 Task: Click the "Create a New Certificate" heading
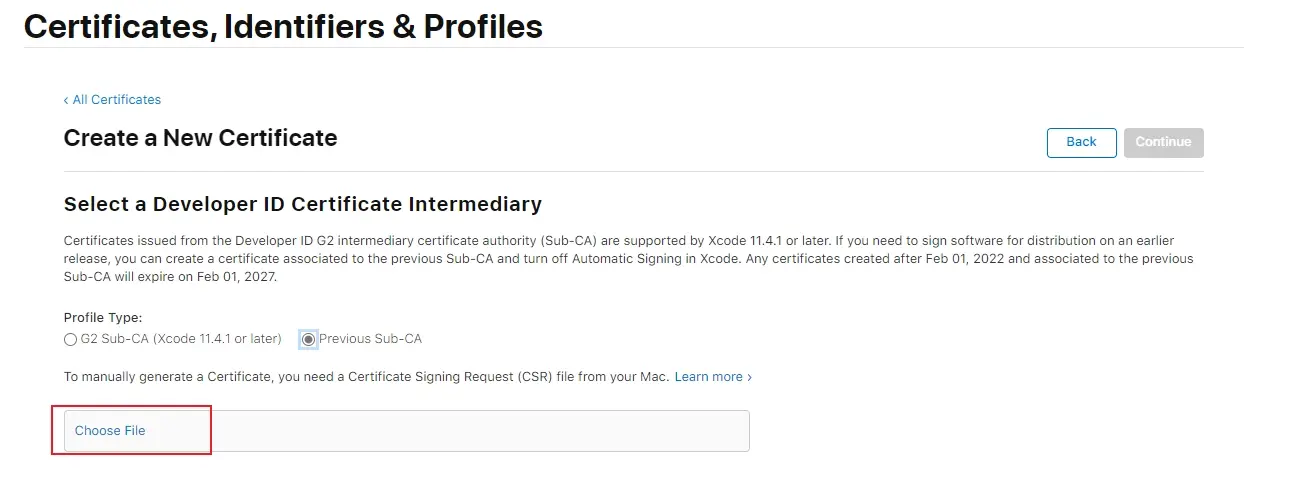point(200,138)
